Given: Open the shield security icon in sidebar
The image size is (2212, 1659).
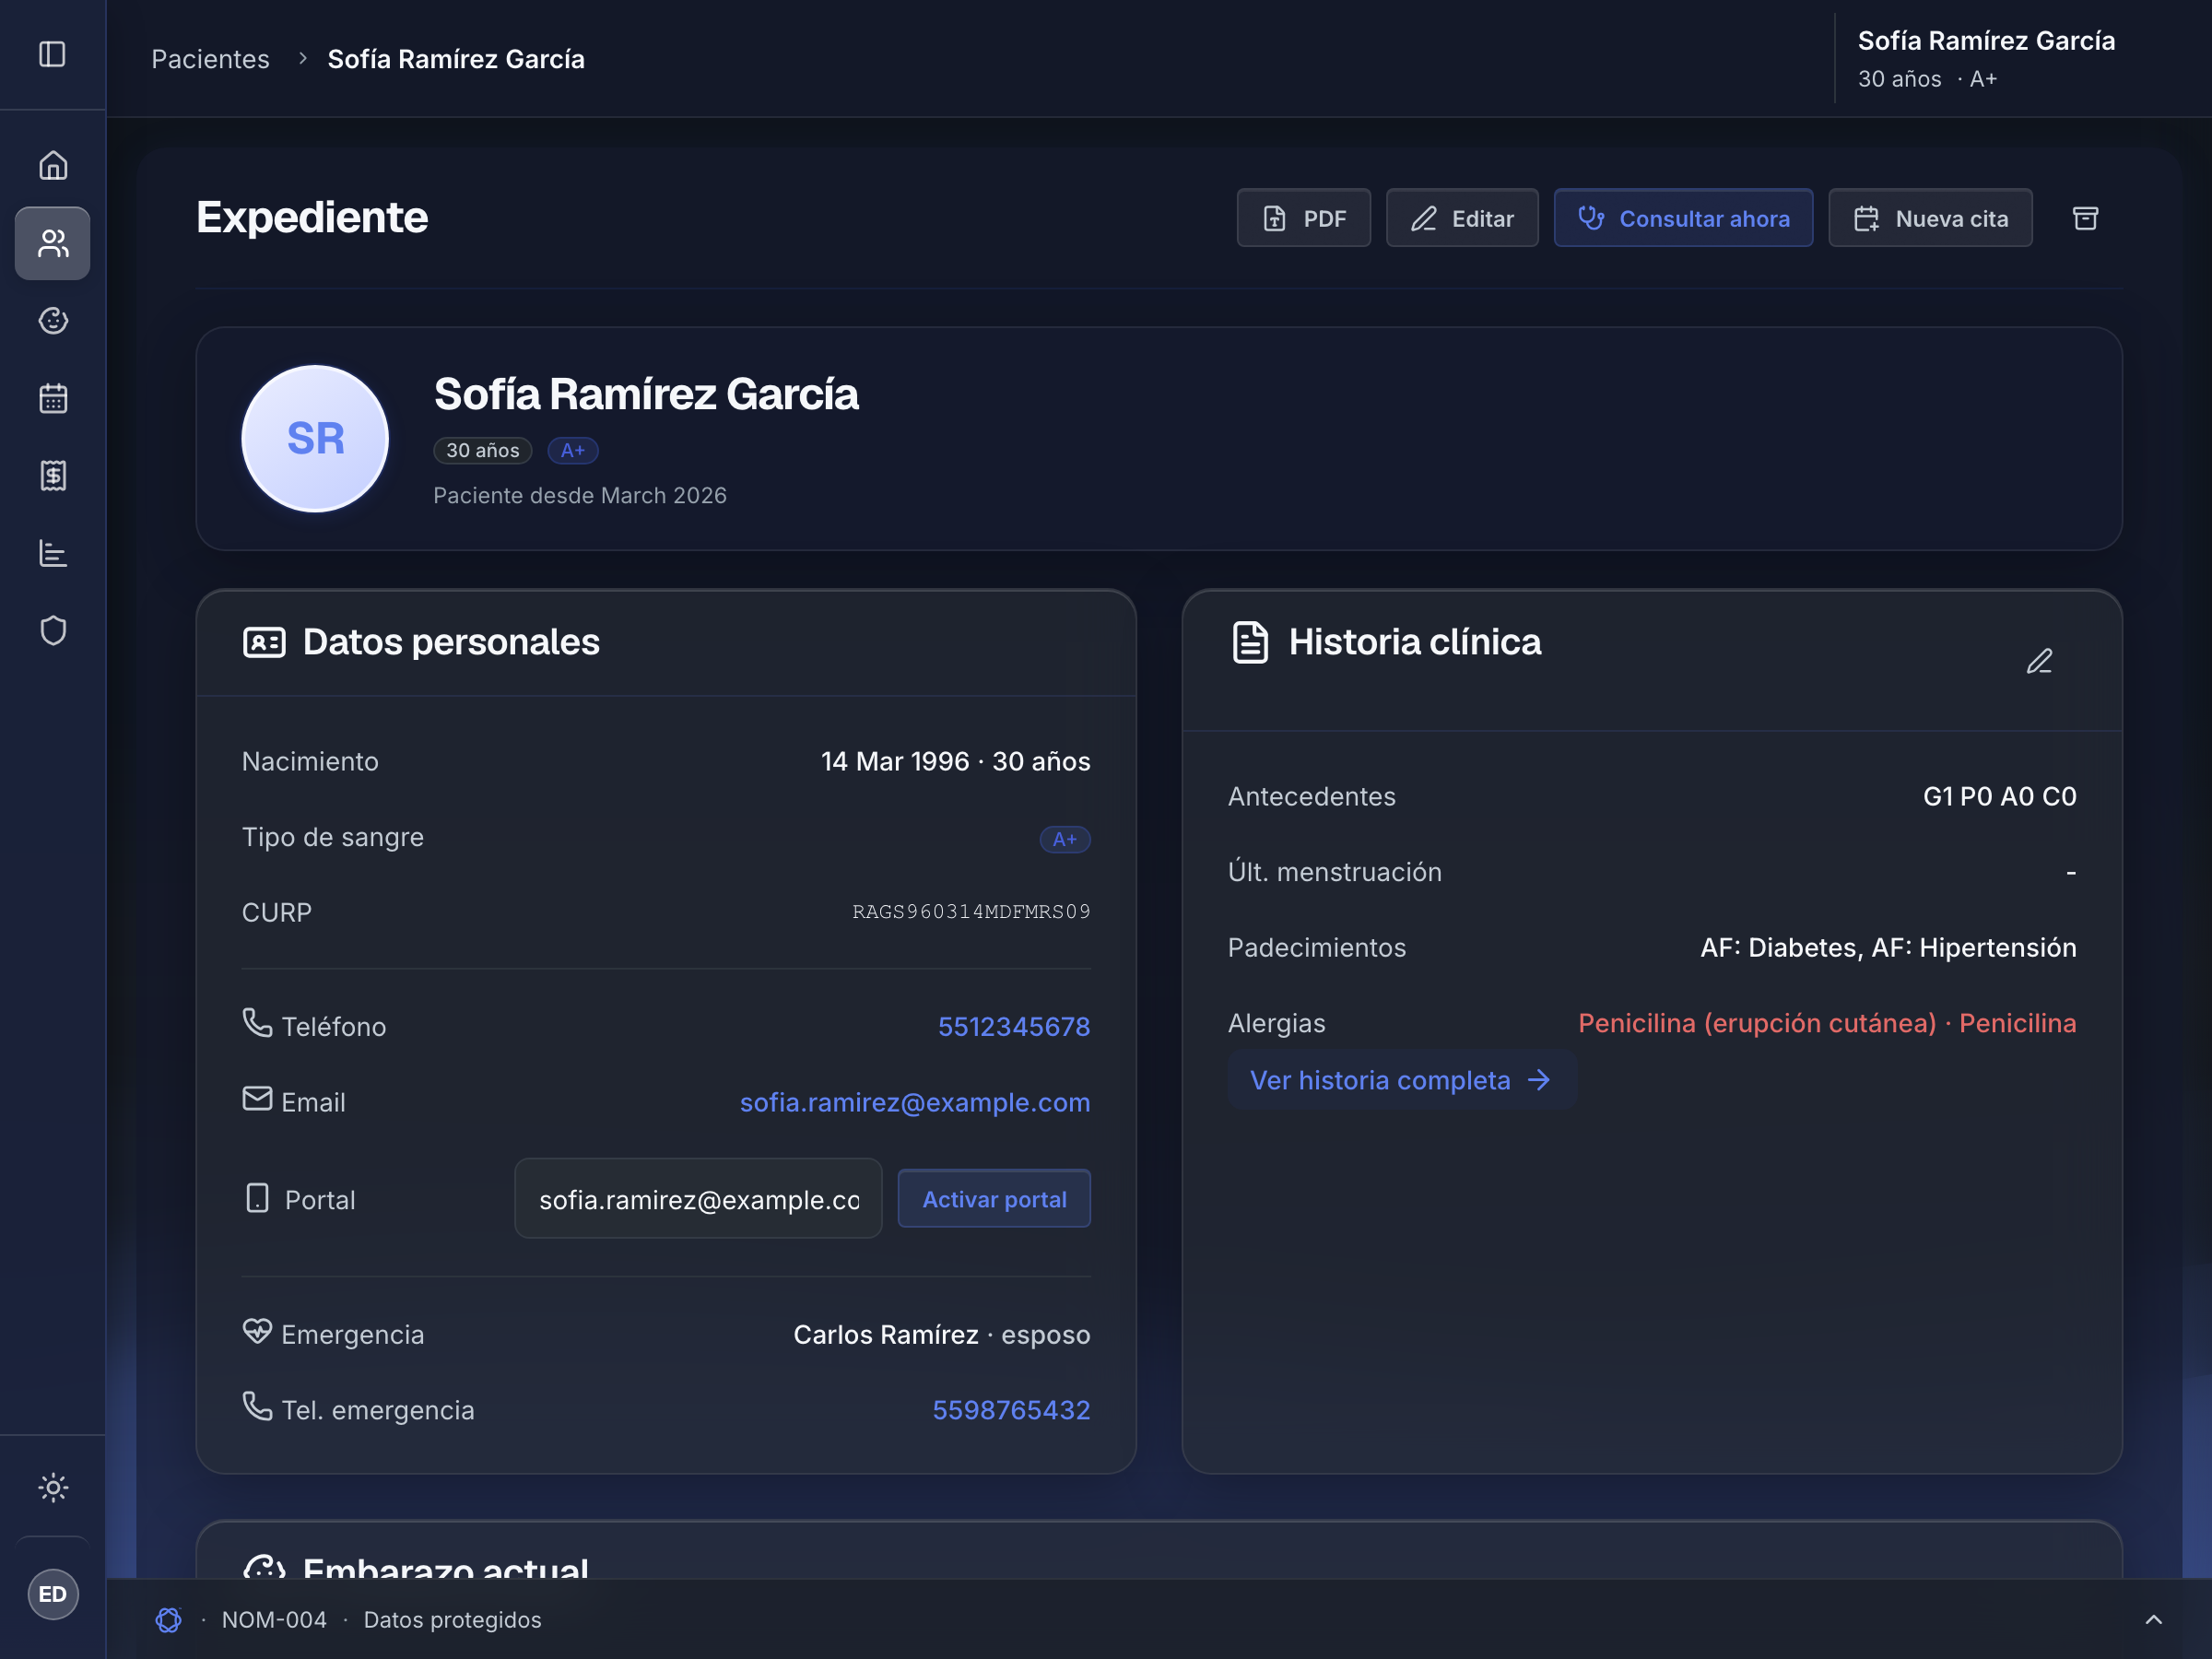Looking at the screenshot, I should tap(53, 630).
